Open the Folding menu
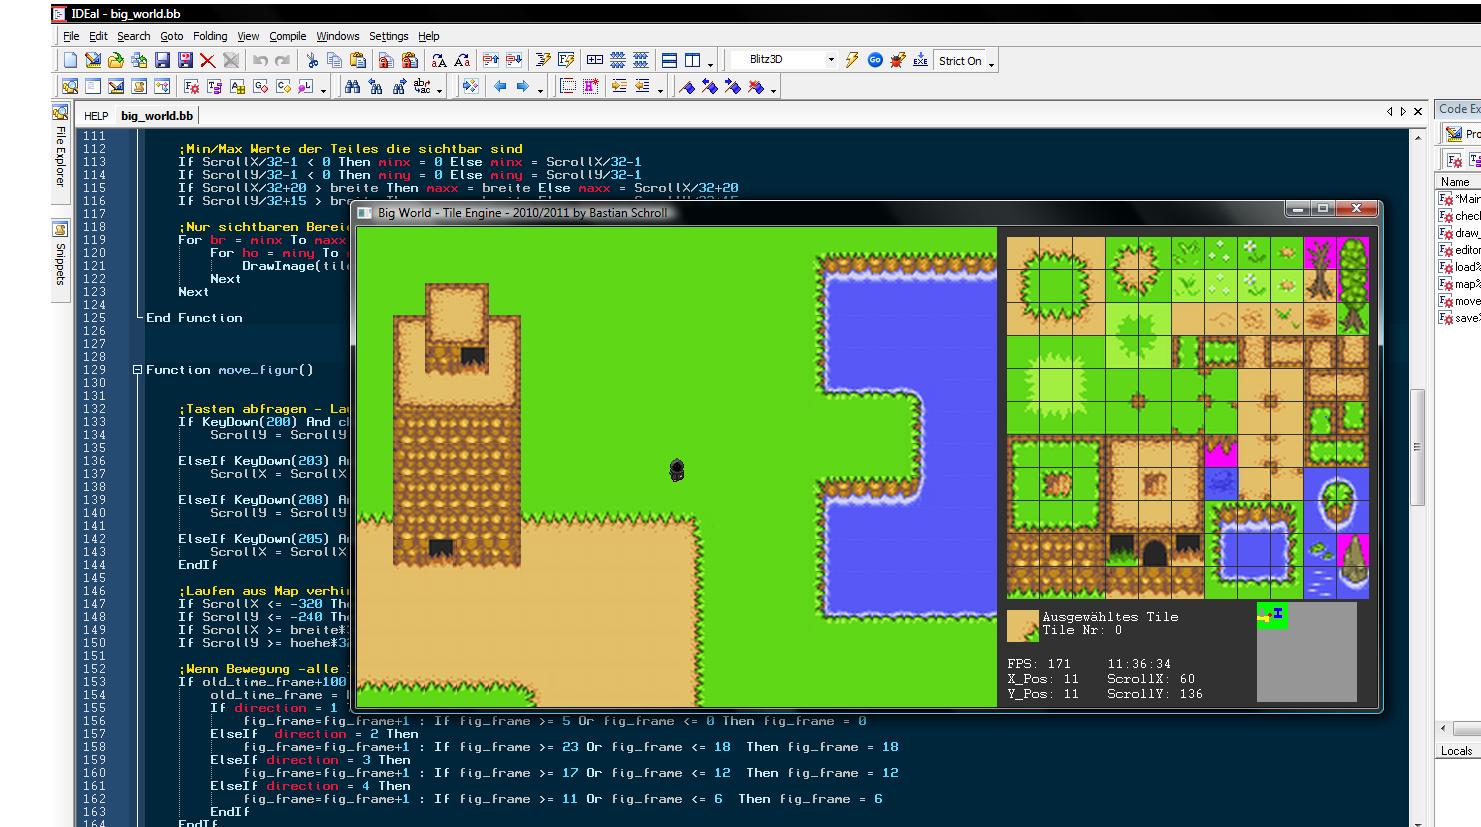This screenshot has height=827, width=1481. 210,36
